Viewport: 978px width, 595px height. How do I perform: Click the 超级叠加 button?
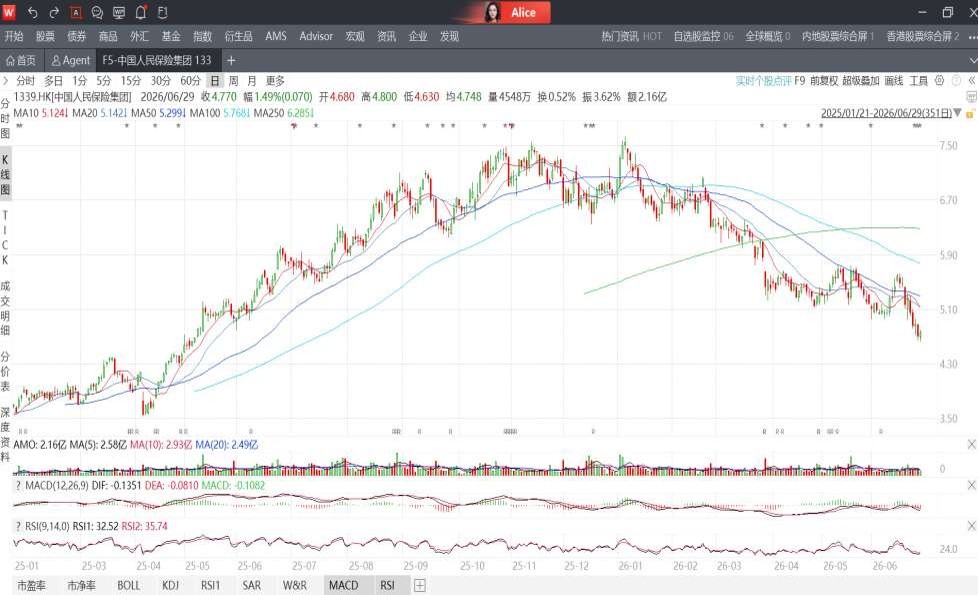click(x=861, y=80)
